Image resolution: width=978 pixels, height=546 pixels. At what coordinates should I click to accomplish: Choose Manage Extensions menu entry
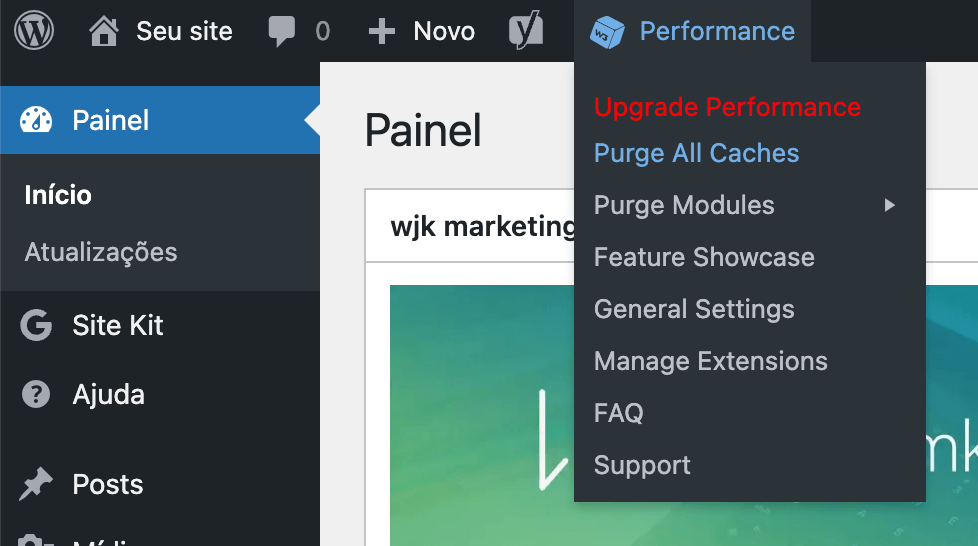pos(710,361)
